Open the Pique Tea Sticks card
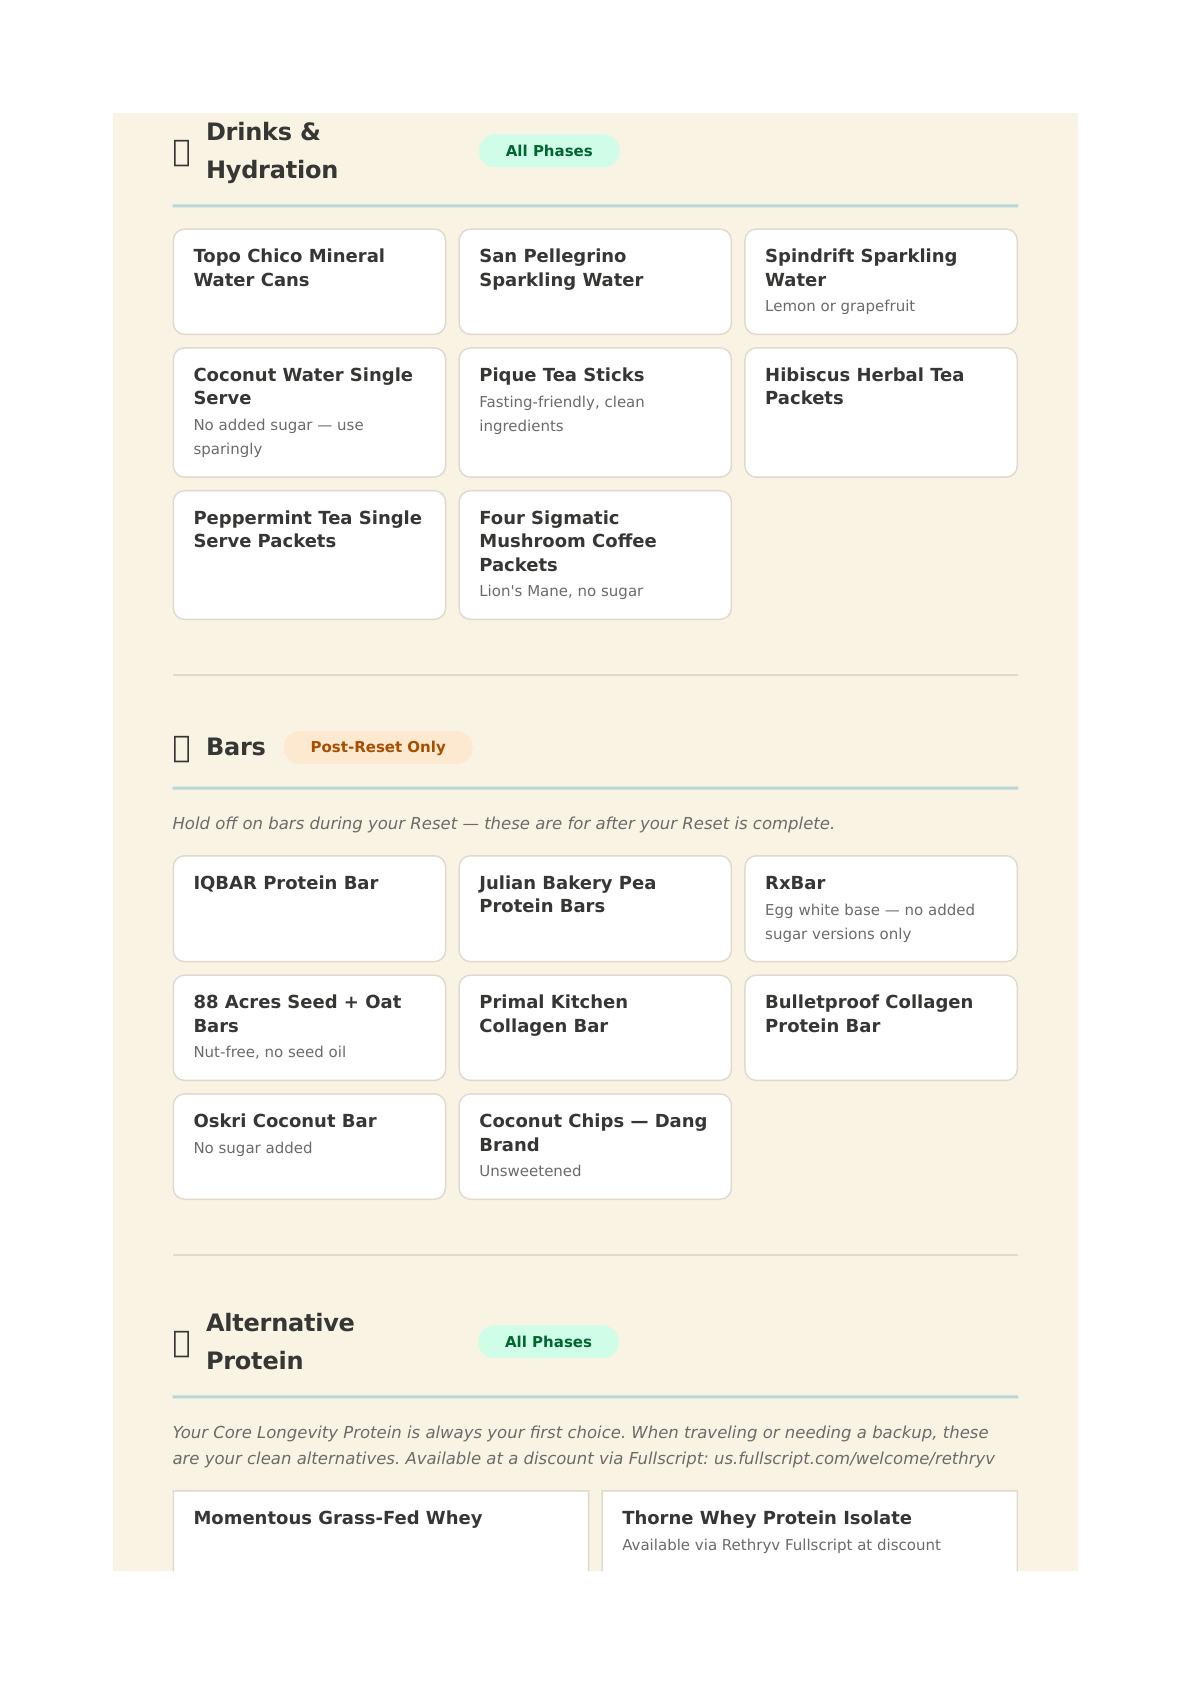This screenshot has height=1684, width=1191. [x=595, y=412]
